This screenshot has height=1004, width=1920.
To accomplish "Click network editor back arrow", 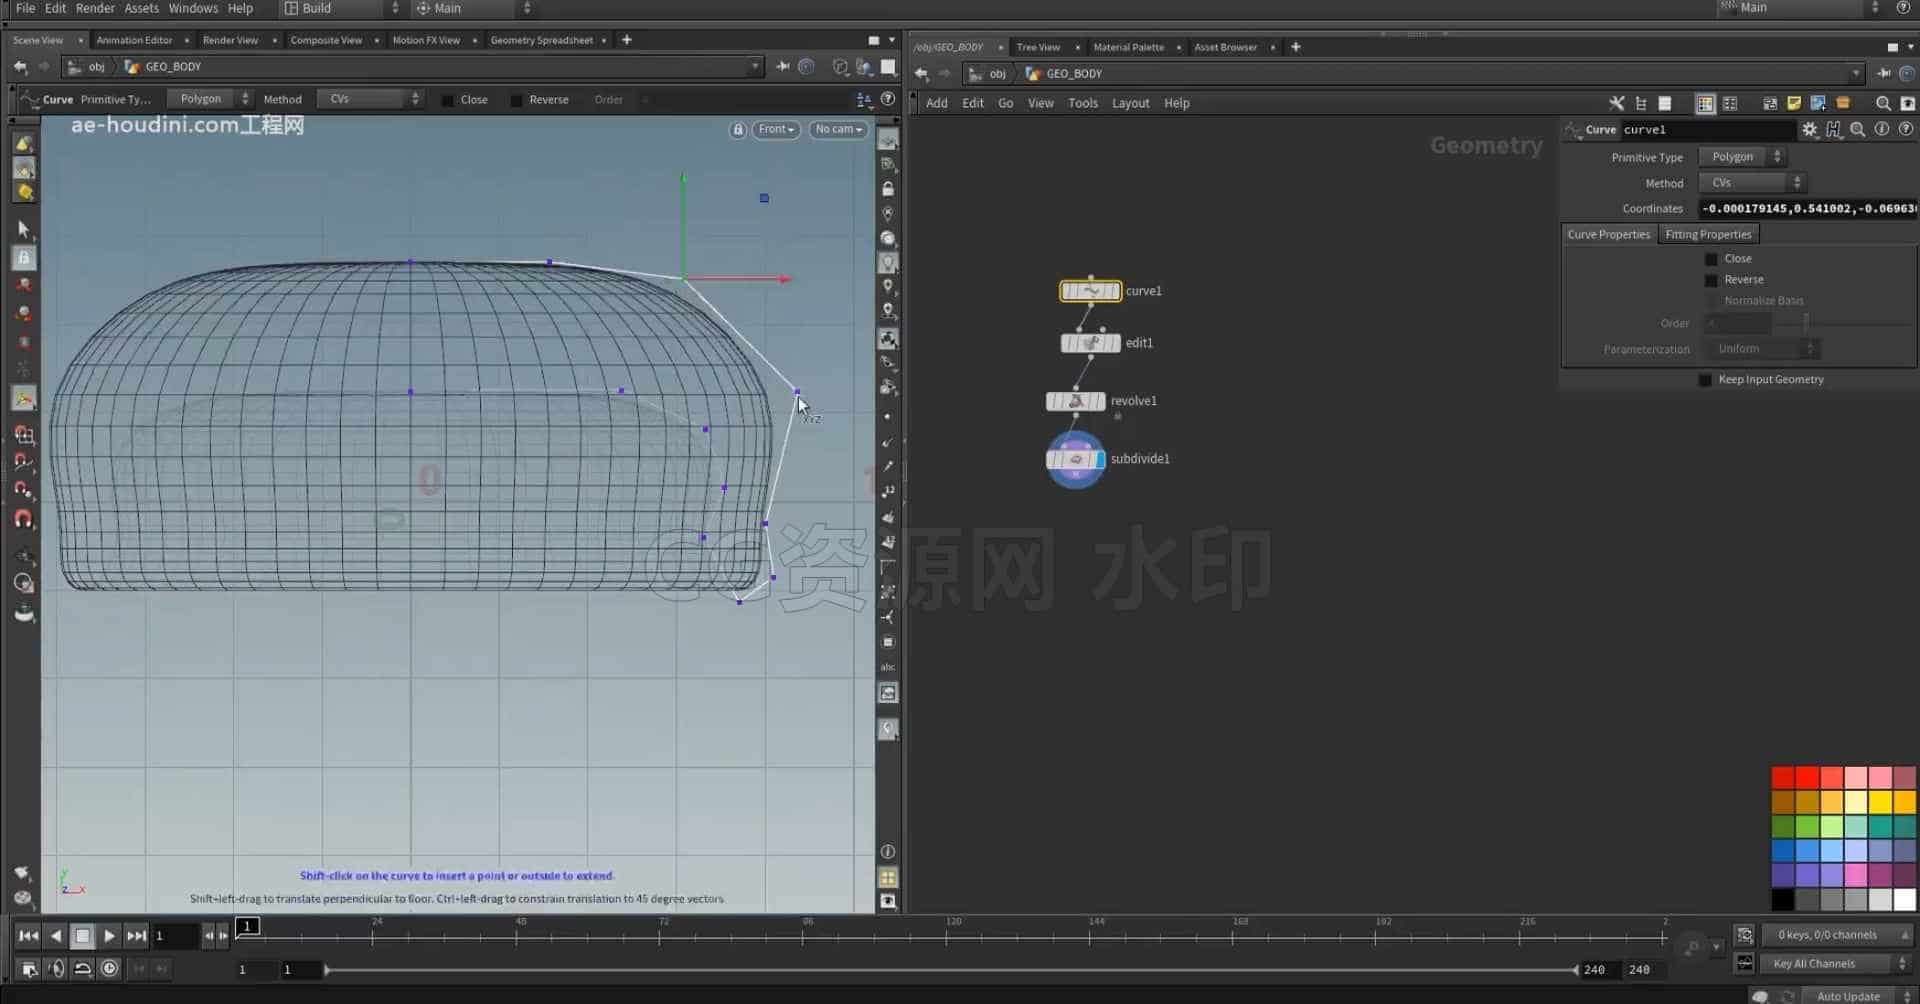I will pyautogui.click(x=921, y=74).
